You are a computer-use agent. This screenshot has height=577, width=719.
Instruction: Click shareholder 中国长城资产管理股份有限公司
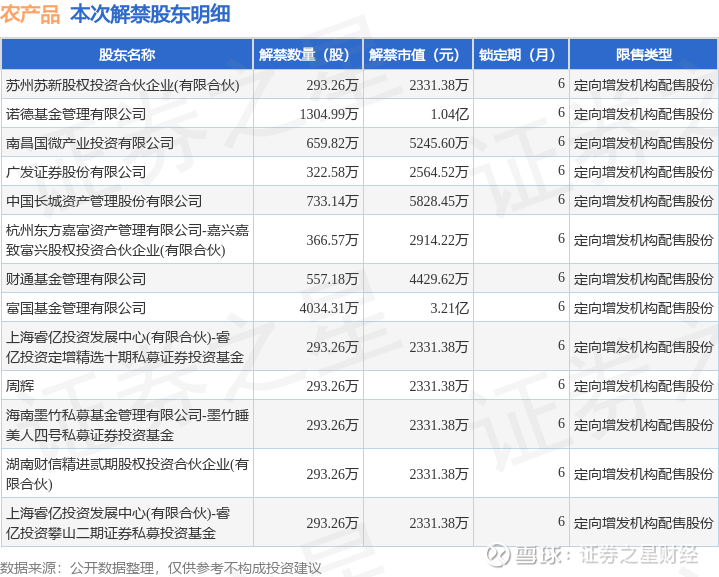point(104,201)
